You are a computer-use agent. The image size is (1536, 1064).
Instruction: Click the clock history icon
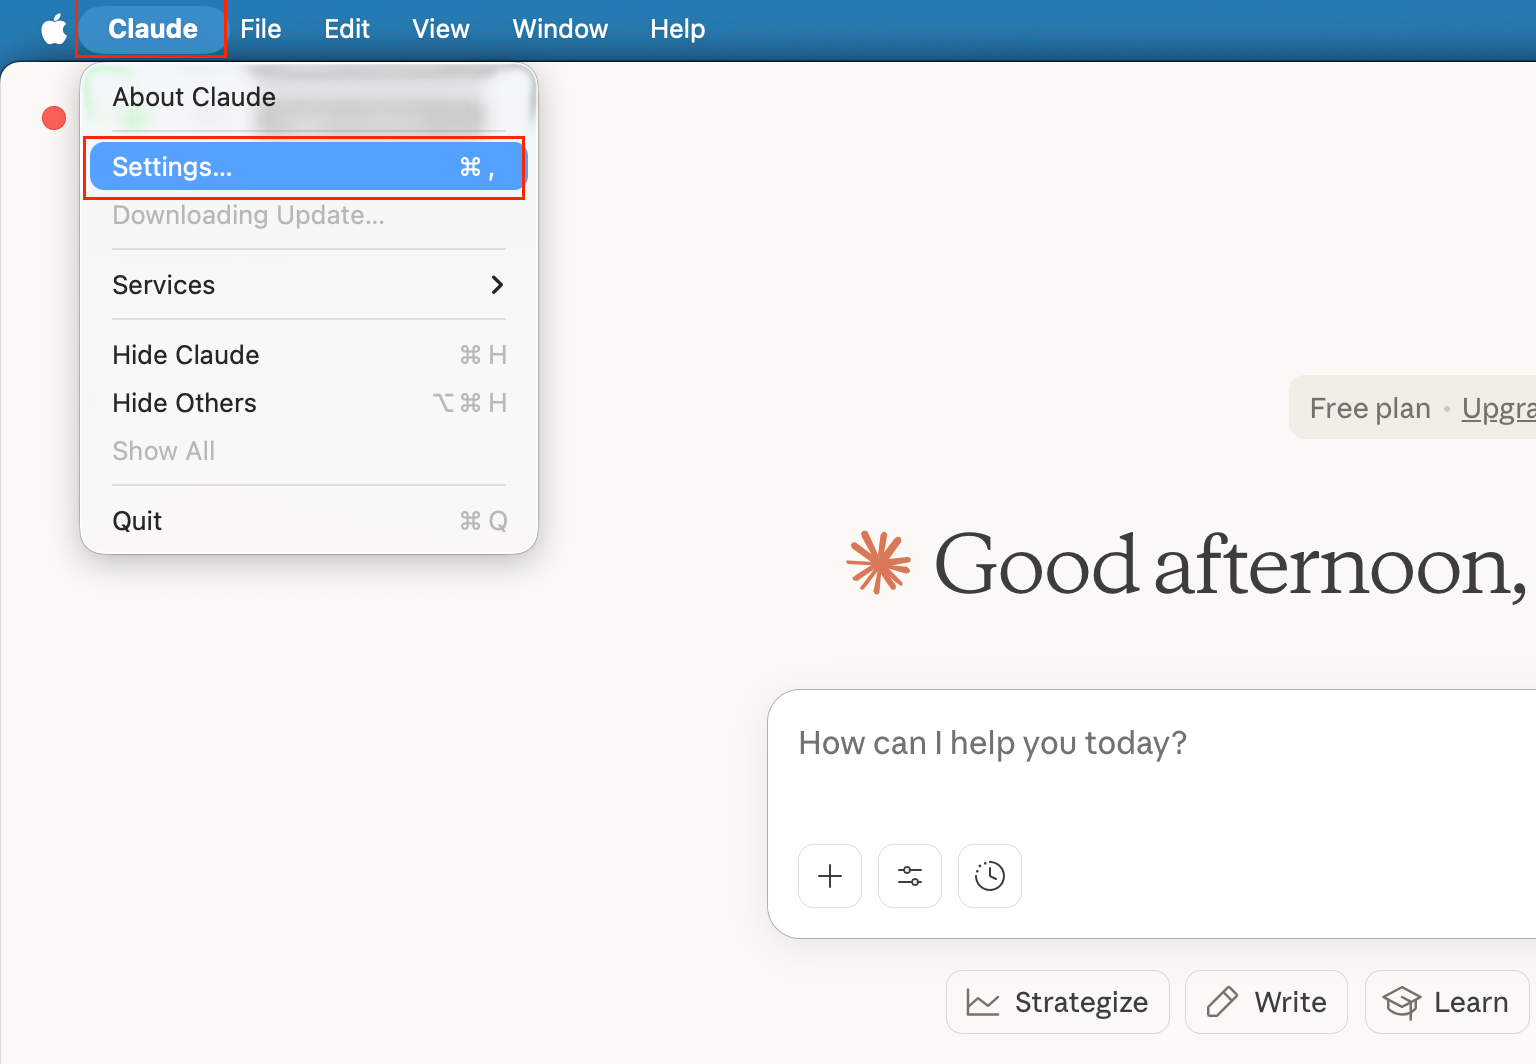[x=990, y=876]
